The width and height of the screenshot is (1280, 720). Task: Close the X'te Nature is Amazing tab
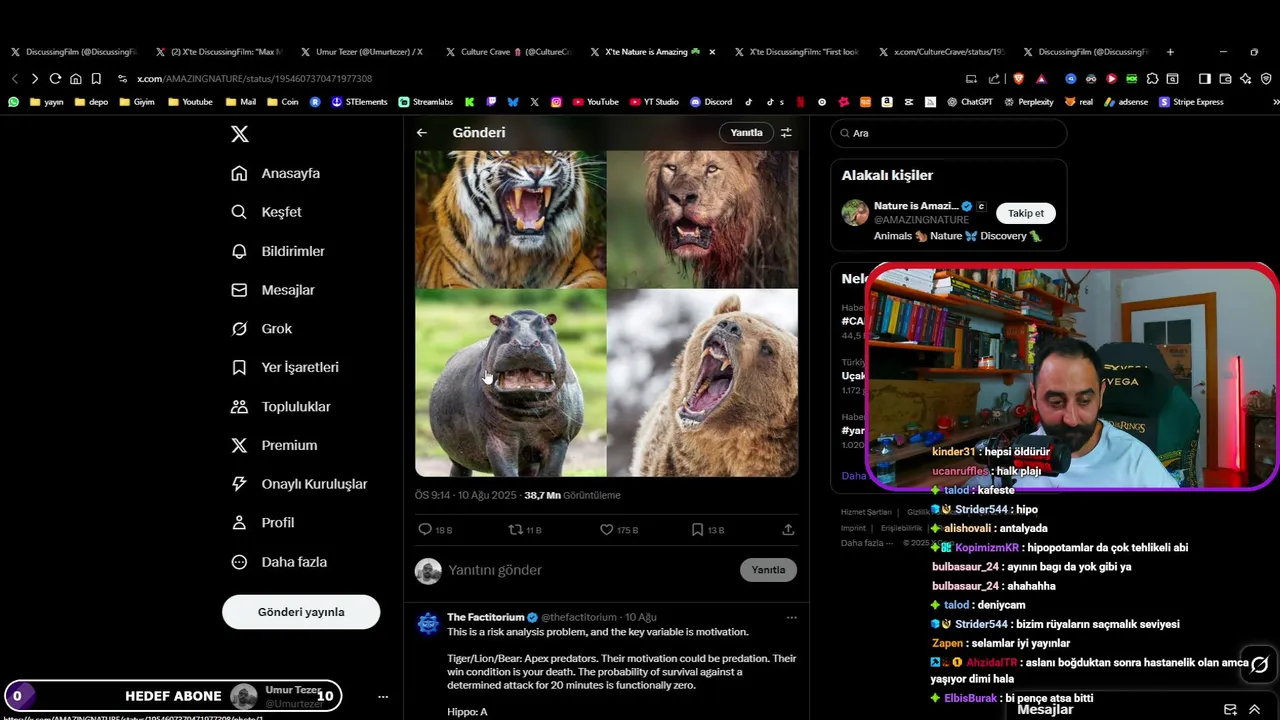point(712,52)
